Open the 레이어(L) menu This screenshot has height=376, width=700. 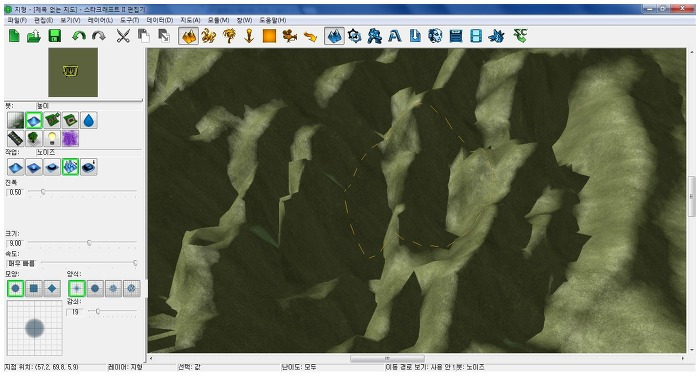(x=100, y=20)
